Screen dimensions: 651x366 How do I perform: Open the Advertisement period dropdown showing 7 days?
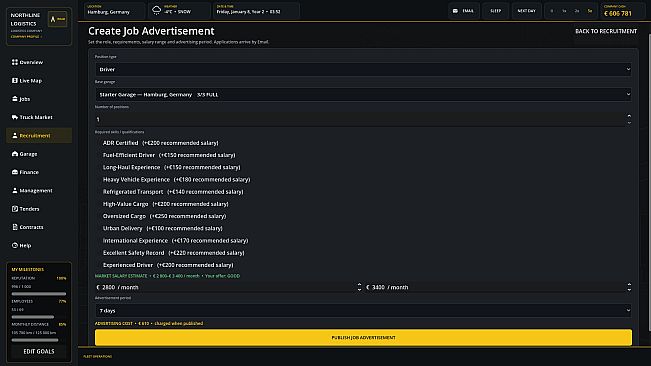pos(363,310)
